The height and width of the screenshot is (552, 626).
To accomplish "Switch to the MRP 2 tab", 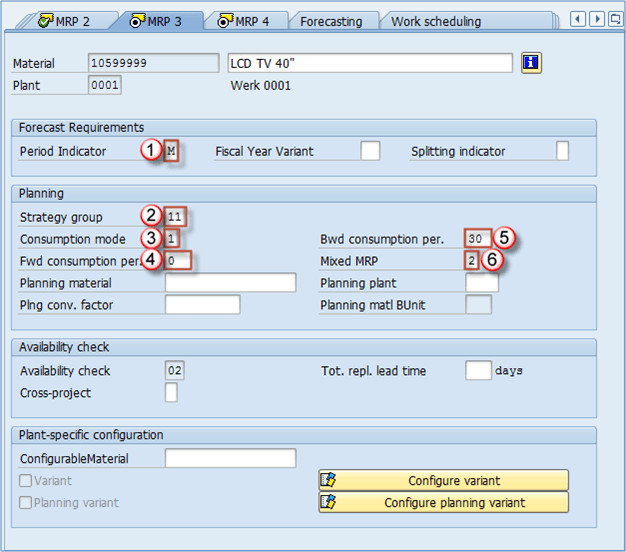I will [66, 21].
